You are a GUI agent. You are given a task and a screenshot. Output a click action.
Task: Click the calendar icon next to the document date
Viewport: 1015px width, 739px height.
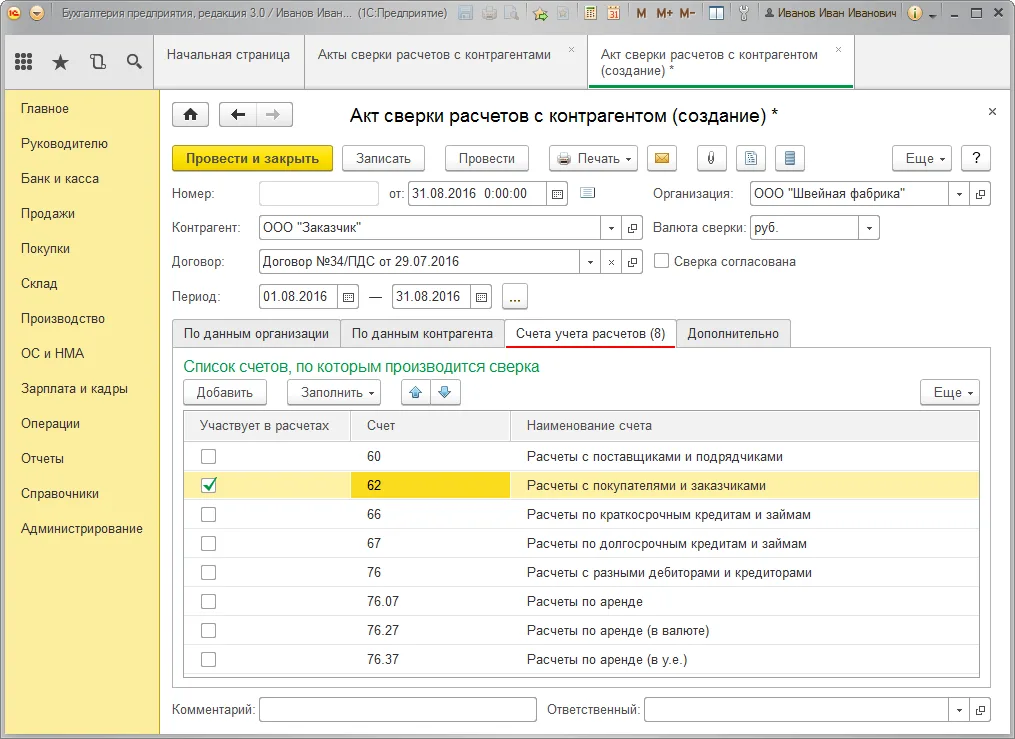pyautogui.click(x=558, y=194)
